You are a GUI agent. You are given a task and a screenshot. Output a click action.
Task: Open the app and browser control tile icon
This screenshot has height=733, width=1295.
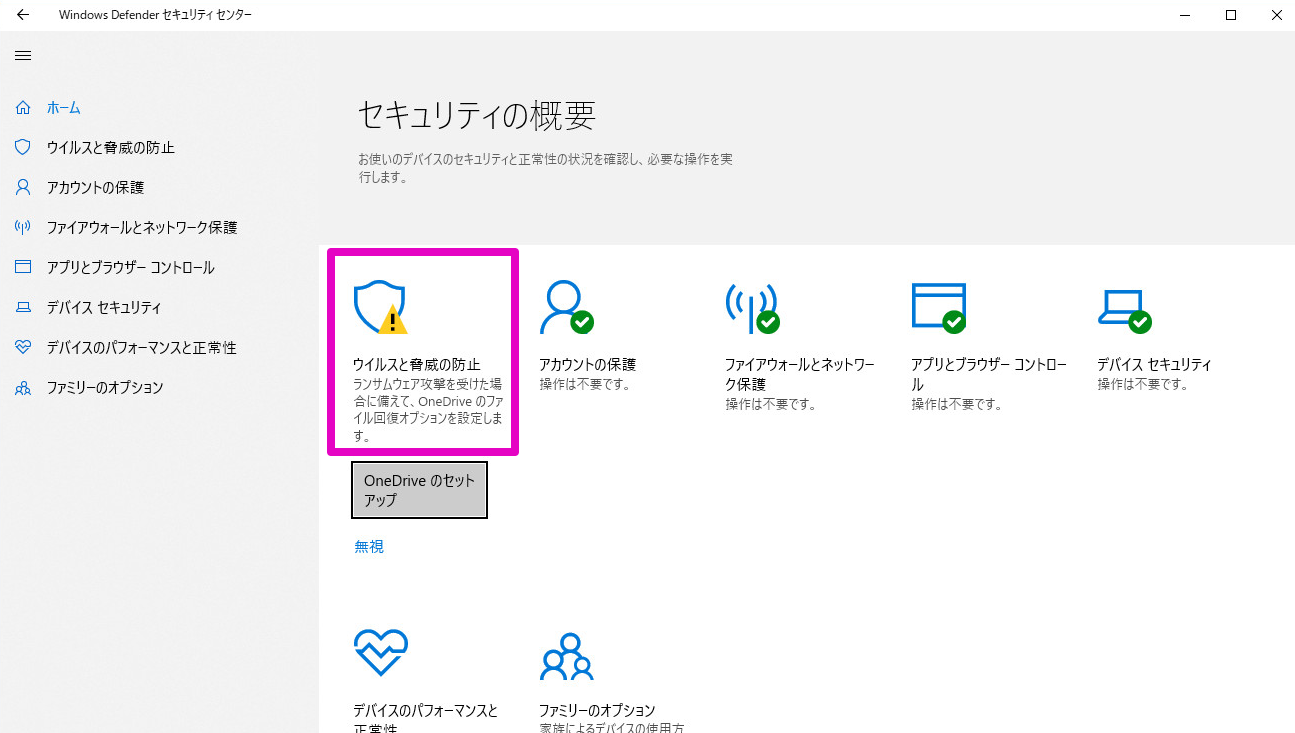click(938, 307)
